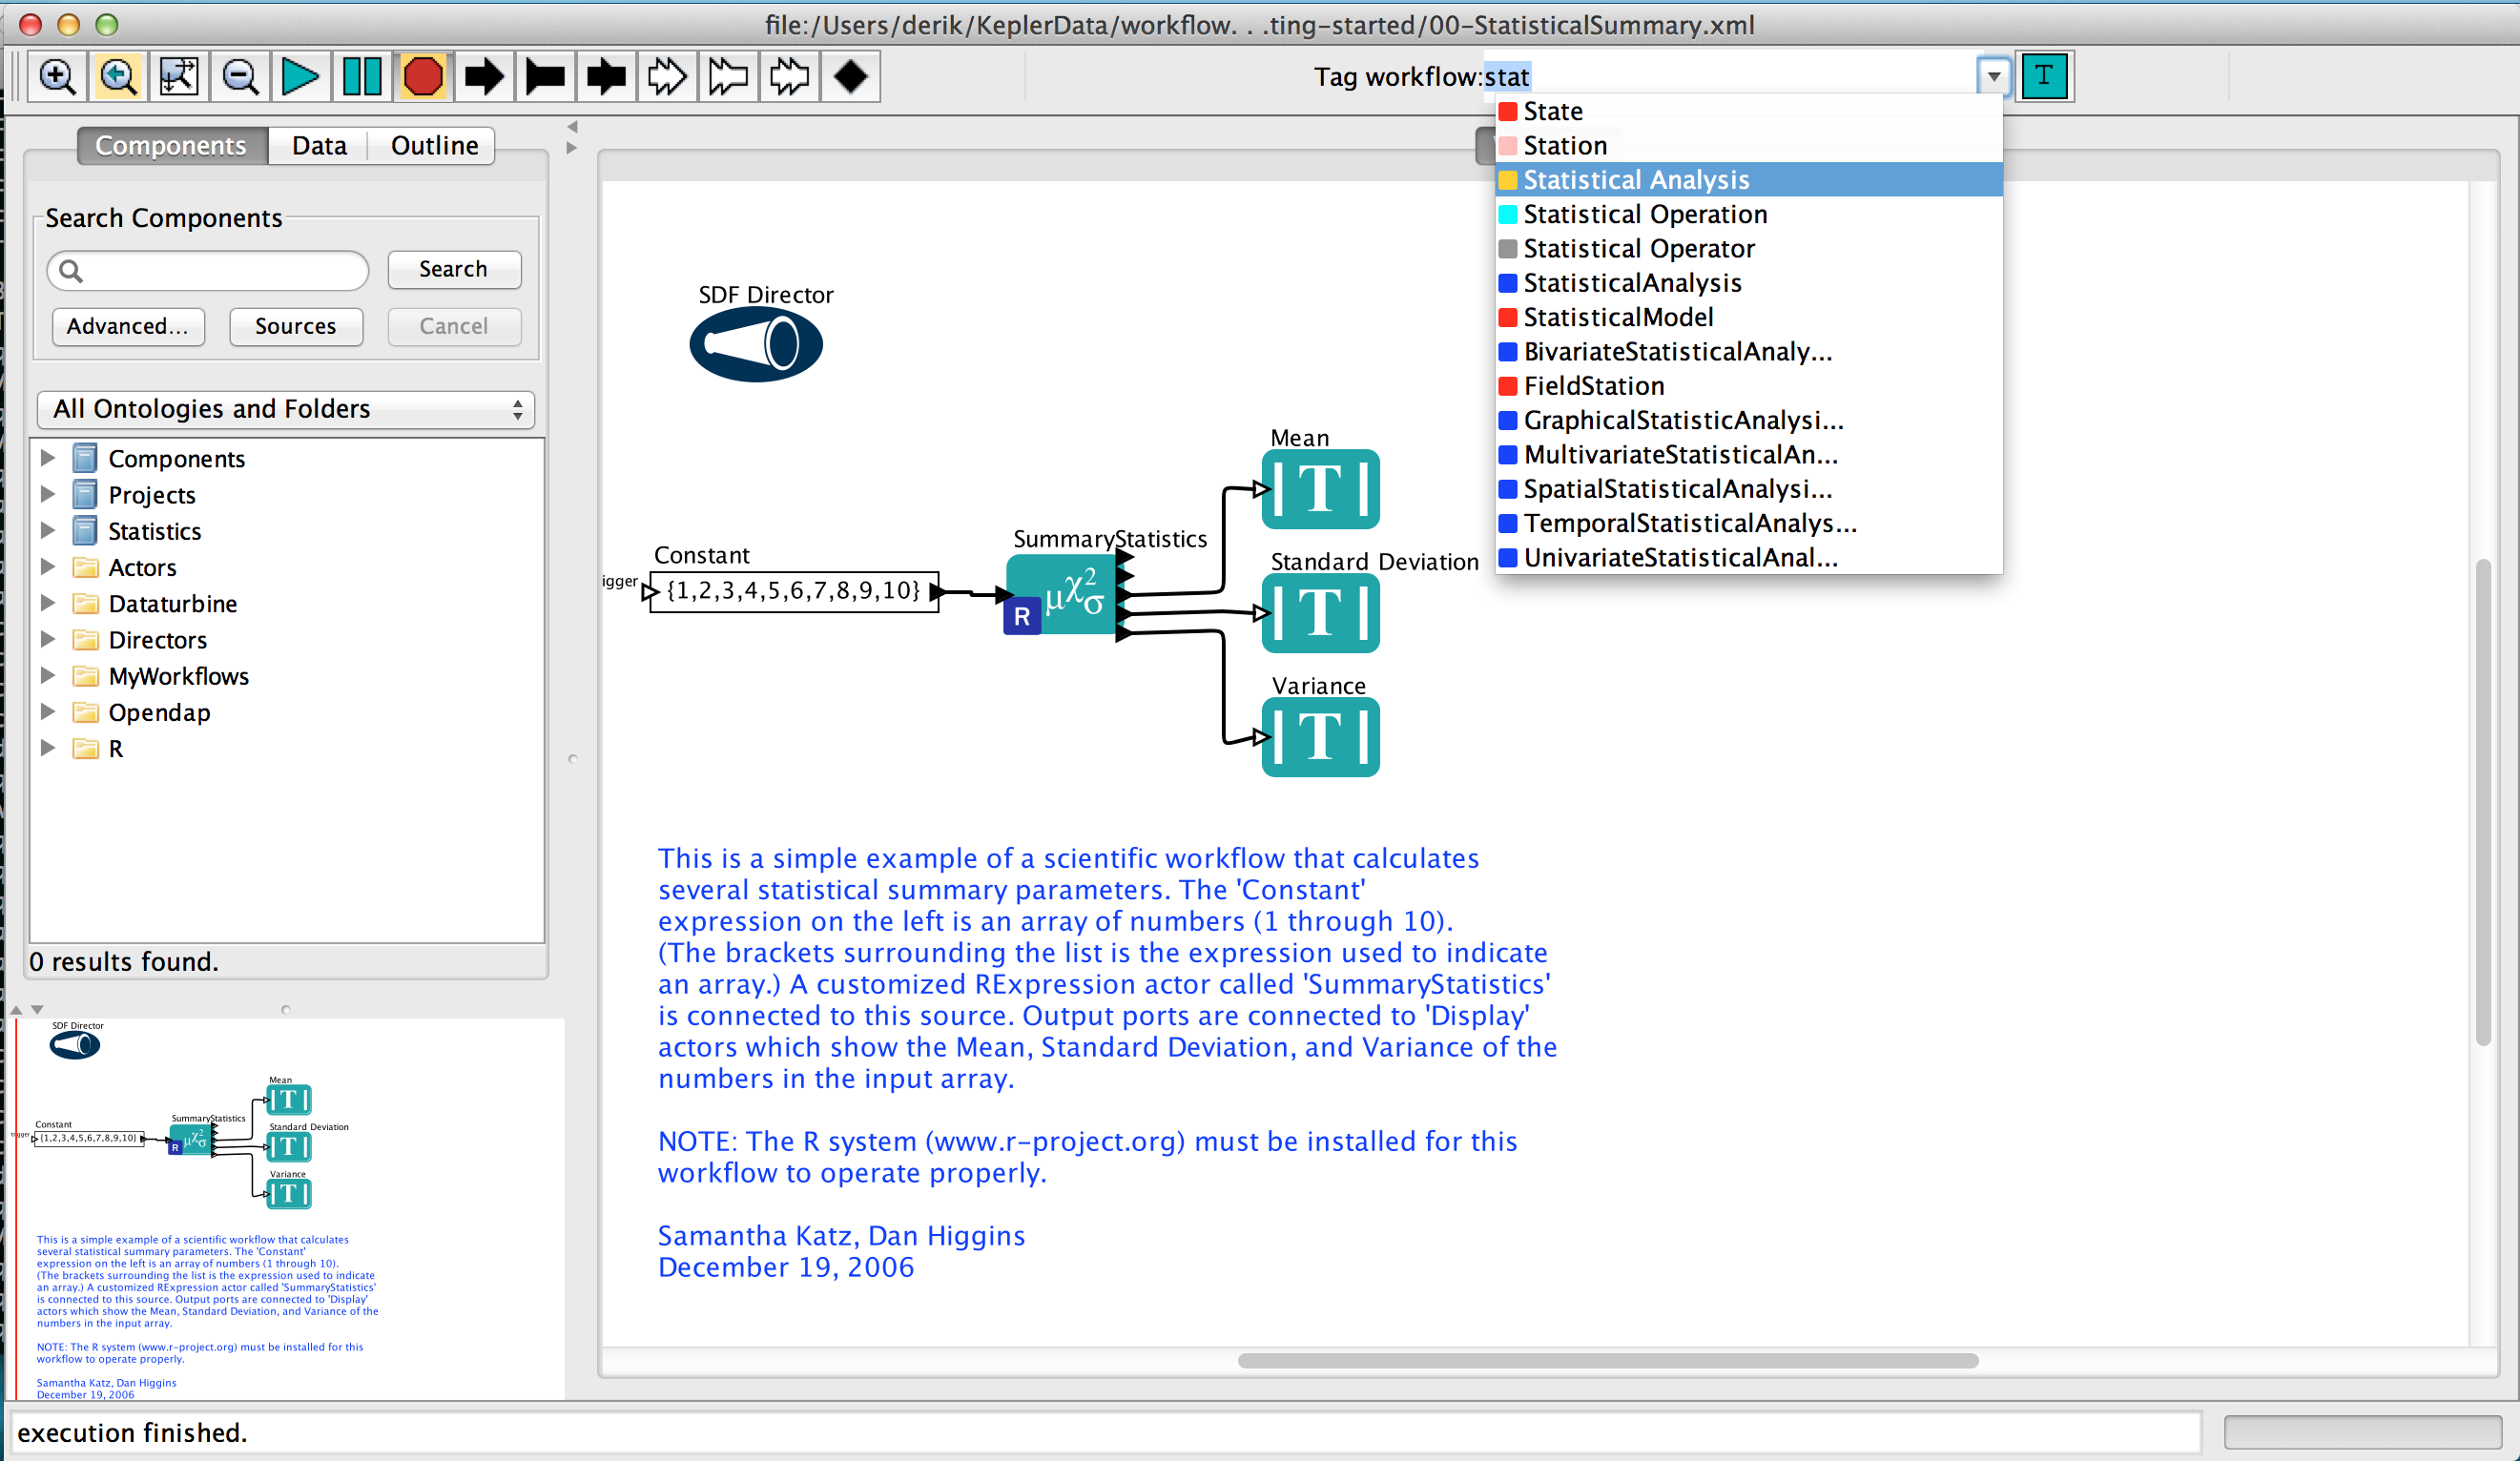Click the Cancel button
2520x1461 pixels.
tap(454, 327)
